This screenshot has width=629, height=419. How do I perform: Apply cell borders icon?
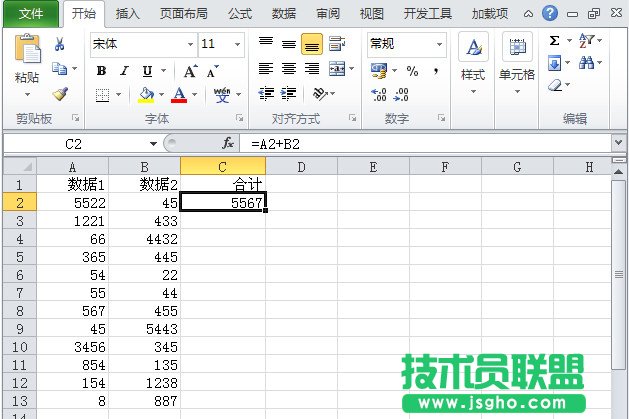102,95
